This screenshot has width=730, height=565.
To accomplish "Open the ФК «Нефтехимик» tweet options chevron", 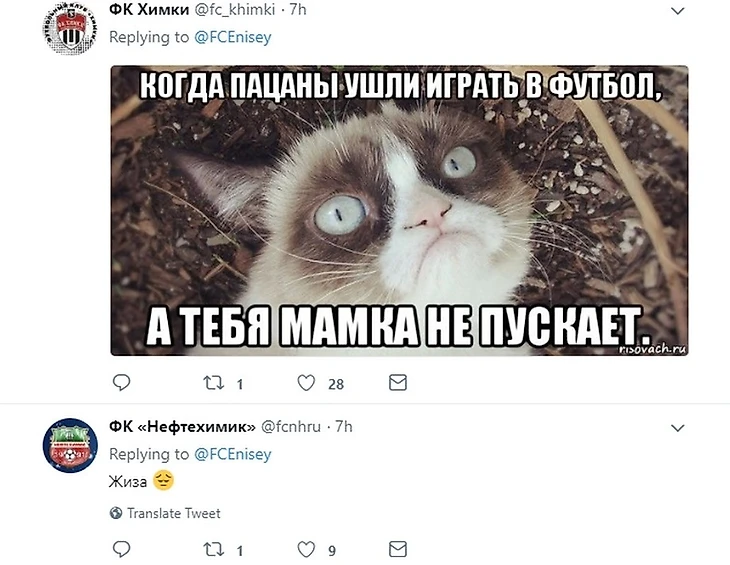I will pos(677,428).
